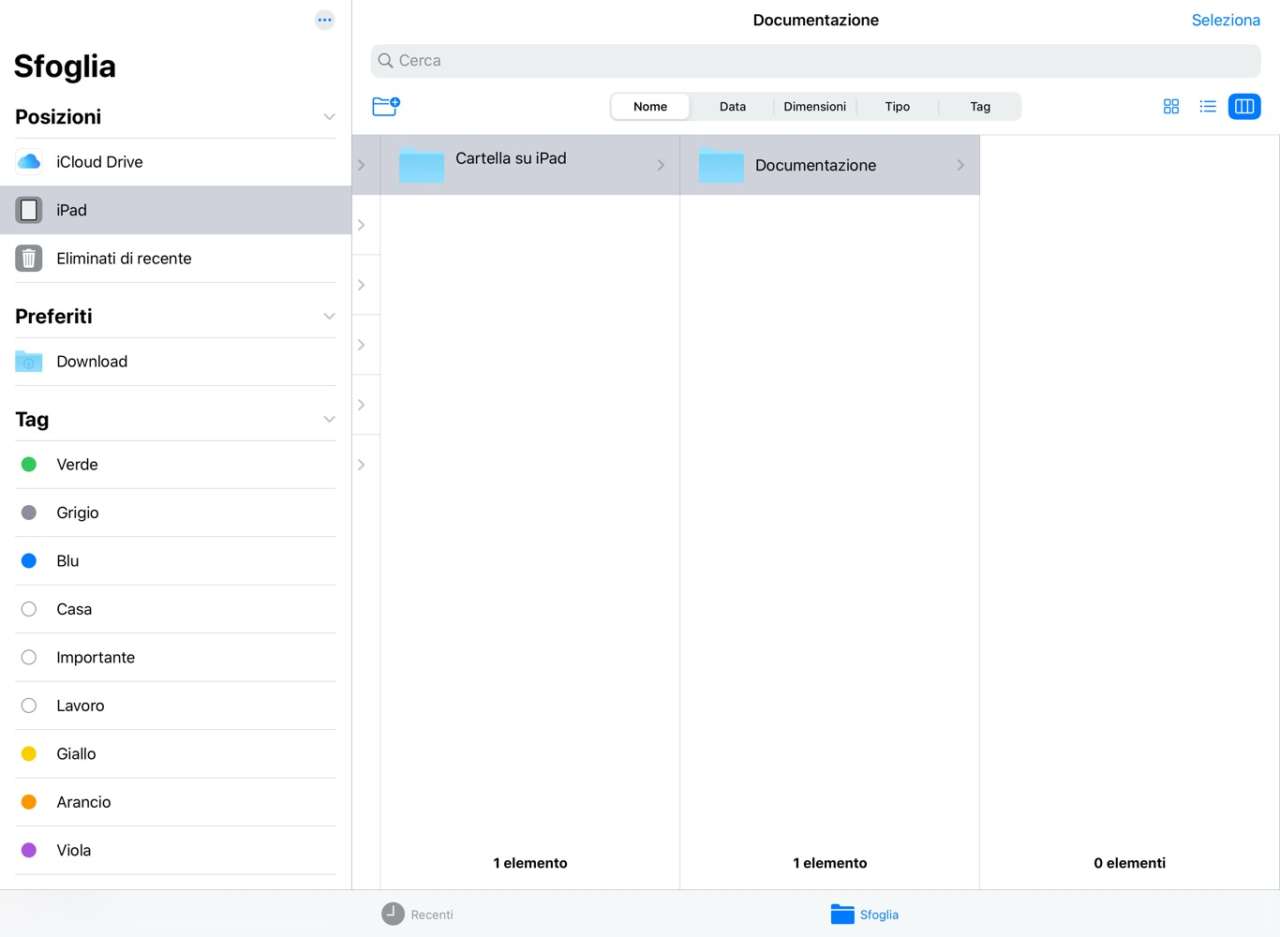Click the Sfoglia folder icon in tab bar
1280x937 pixels.
pos(843,914)
